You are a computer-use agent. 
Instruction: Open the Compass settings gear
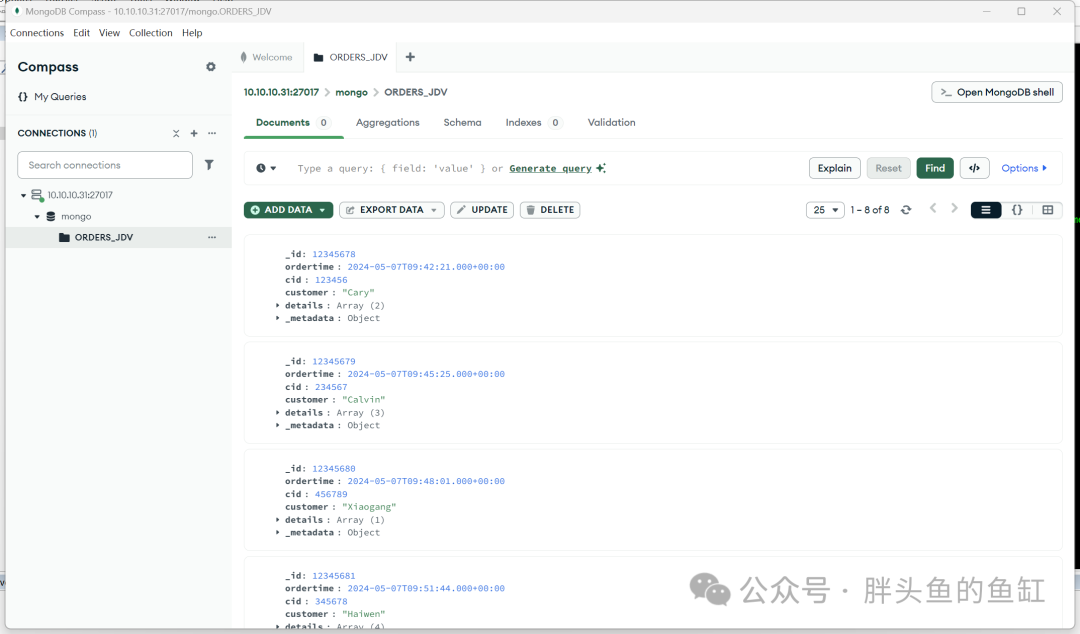211,67
